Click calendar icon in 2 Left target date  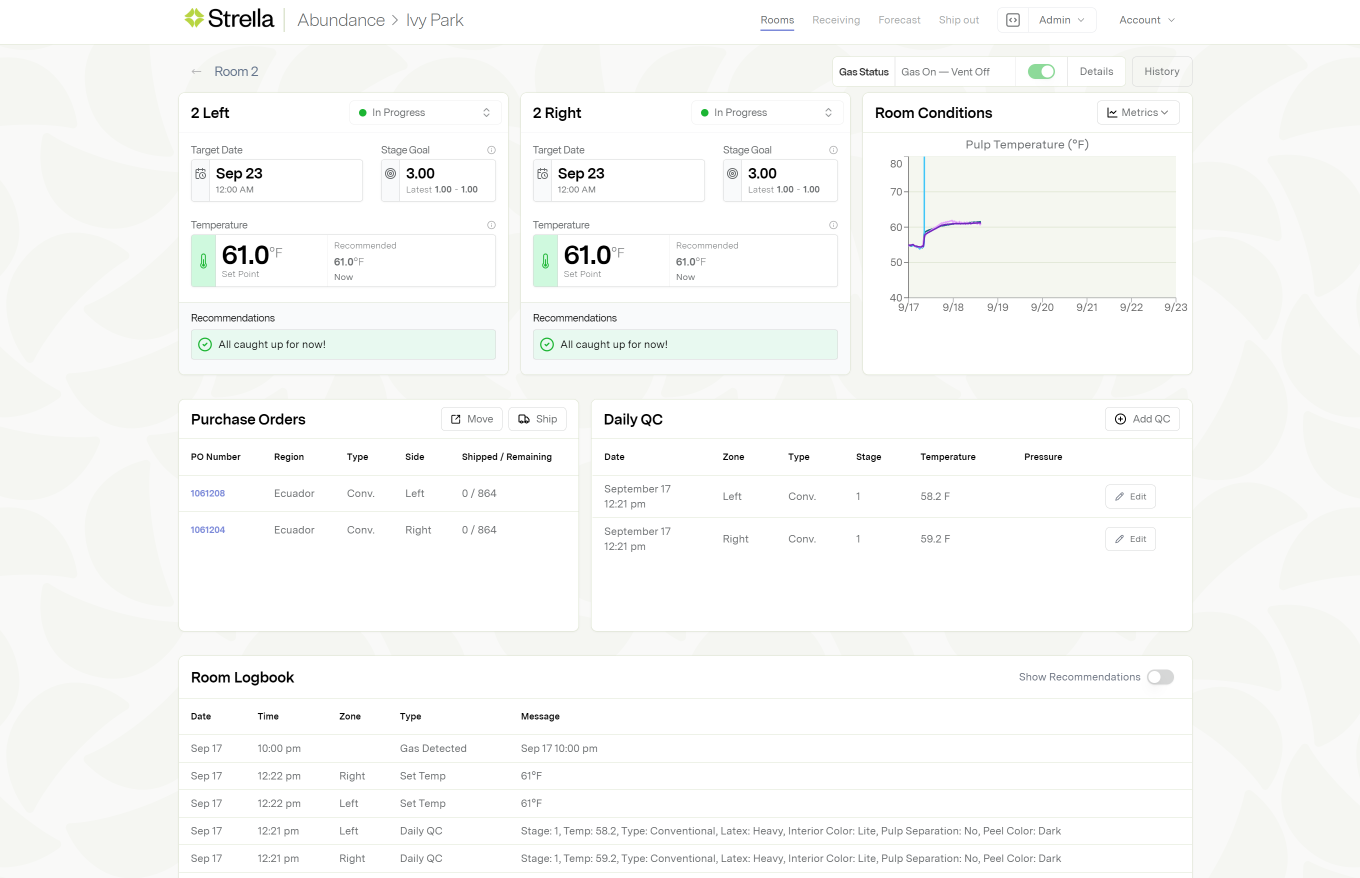(201, 174)
